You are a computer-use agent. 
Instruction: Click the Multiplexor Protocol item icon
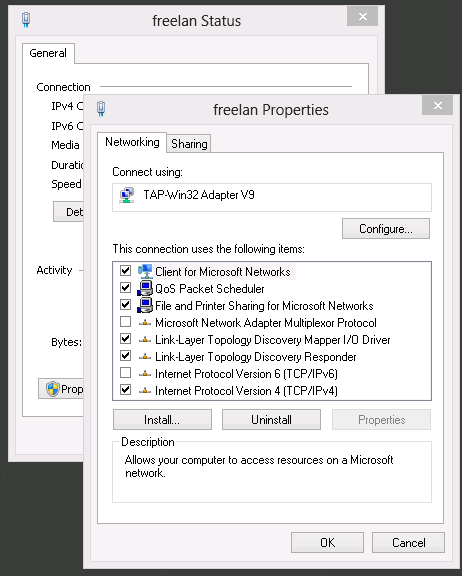145,323
